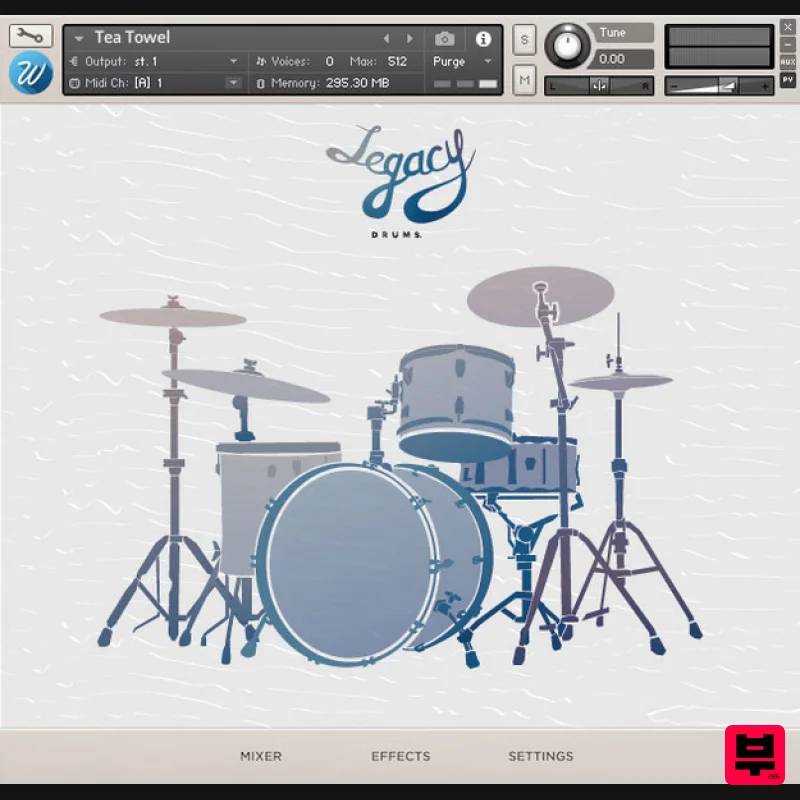
Task: Switch to the MIXER tab
Action: [x=261, y=756]
